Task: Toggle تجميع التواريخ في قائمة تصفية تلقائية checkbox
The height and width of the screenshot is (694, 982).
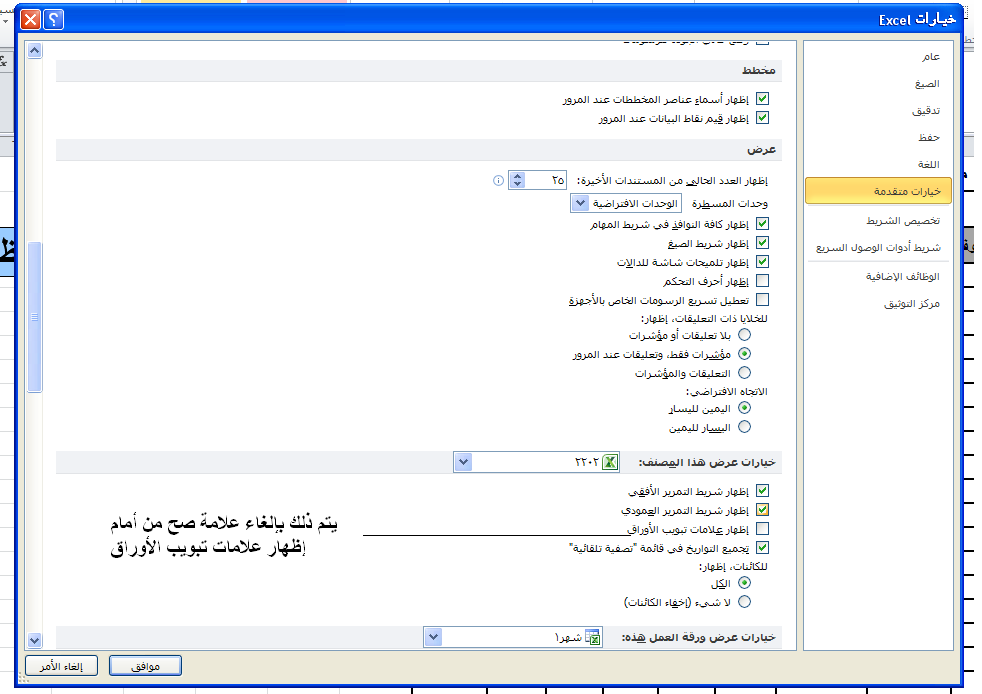Action: [x=762, y=548]
